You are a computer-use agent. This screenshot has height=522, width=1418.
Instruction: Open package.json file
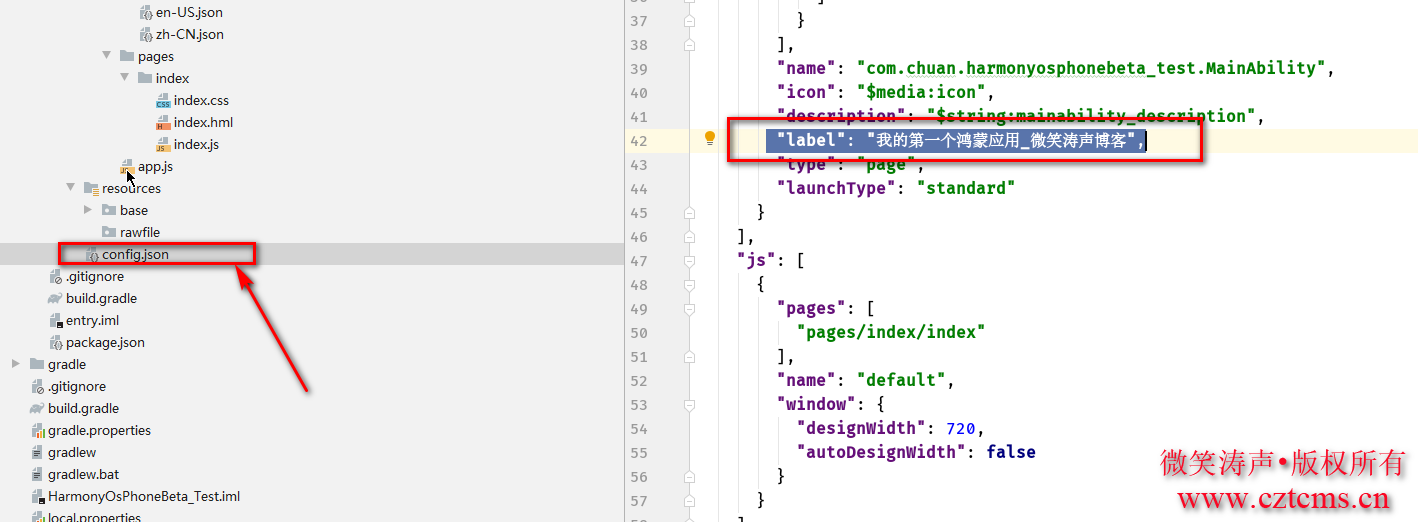coord(105,342)
